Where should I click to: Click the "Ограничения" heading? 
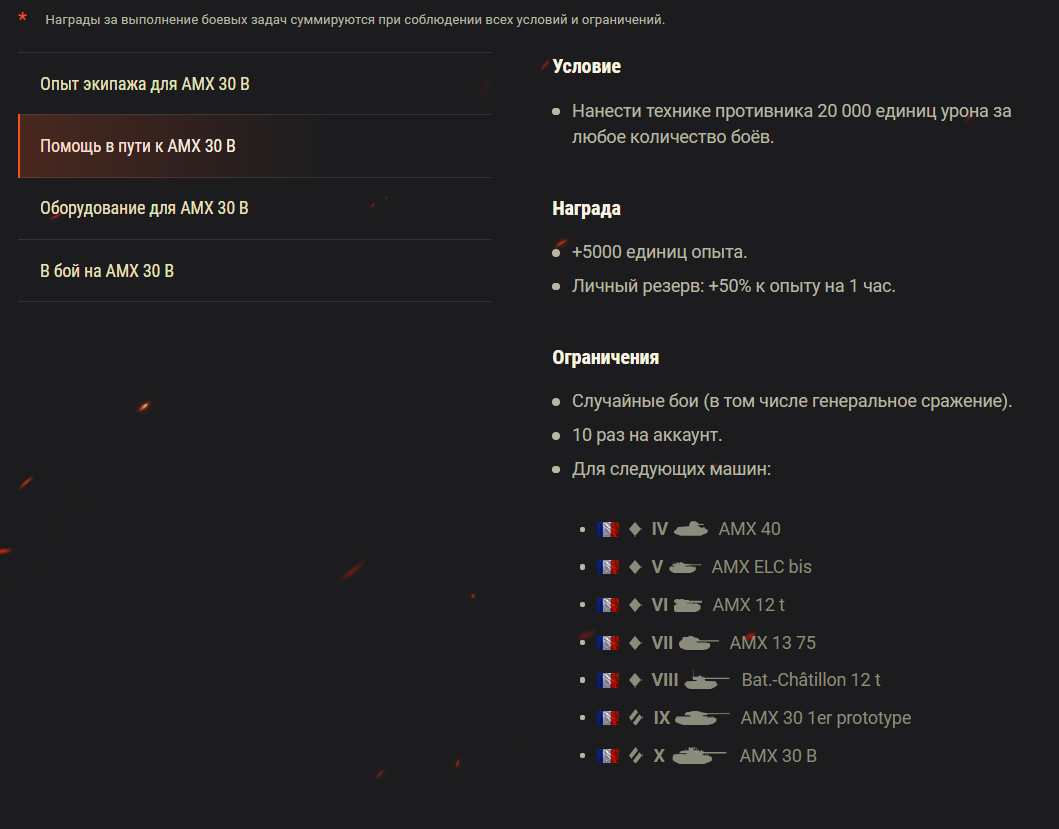(x=606, y=357)
